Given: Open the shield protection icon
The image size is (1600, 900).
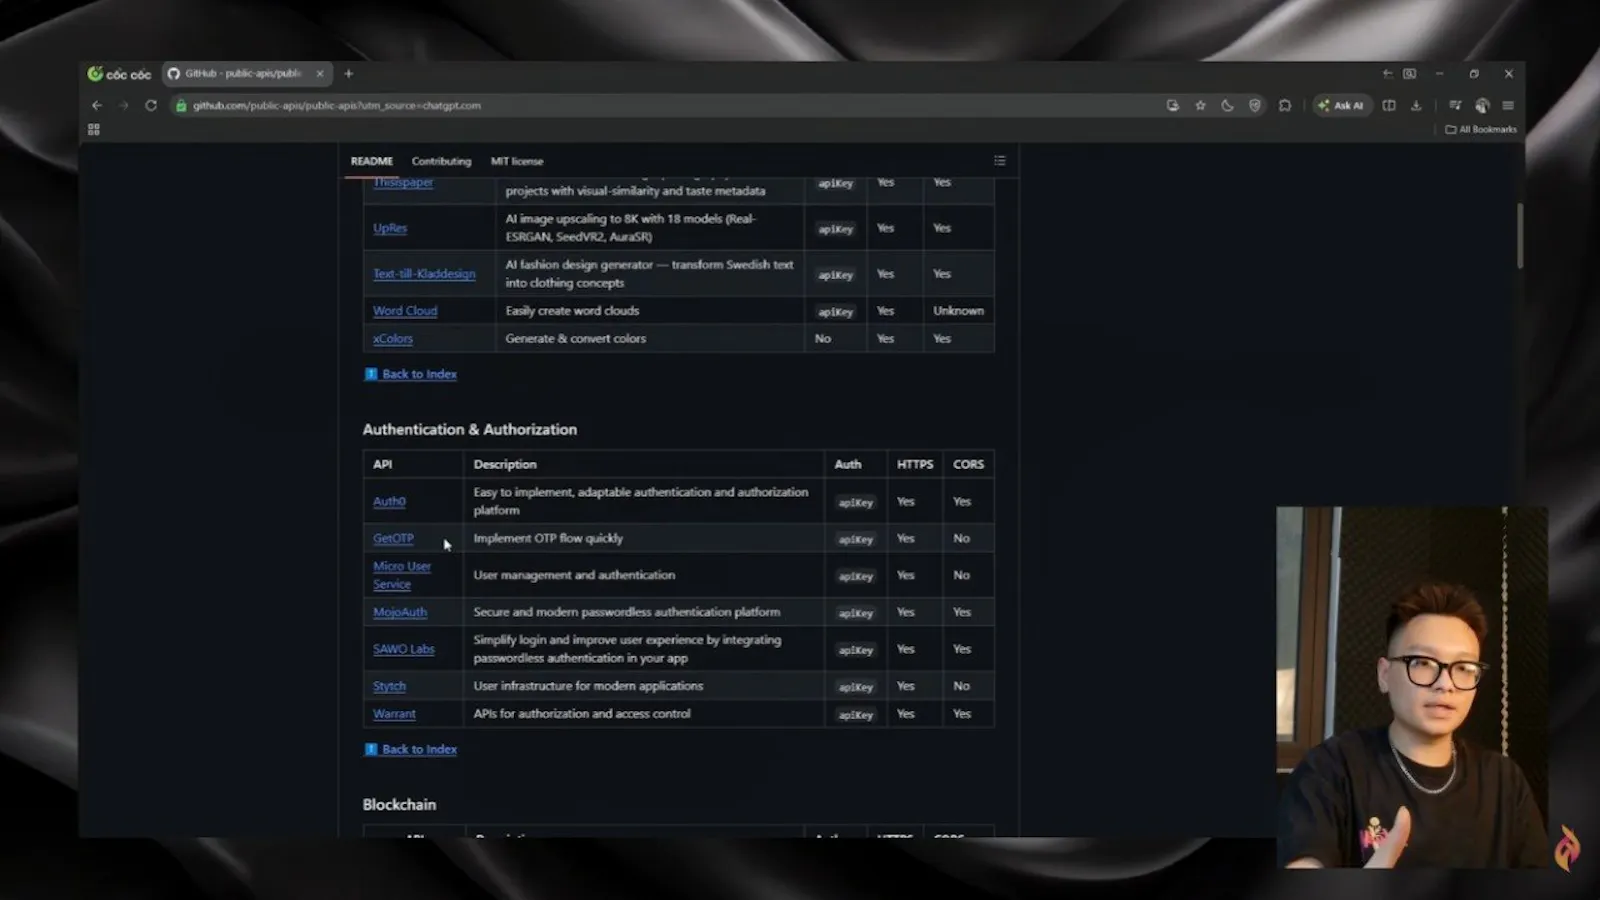Looking at the screenshot, I should 1255,105.
